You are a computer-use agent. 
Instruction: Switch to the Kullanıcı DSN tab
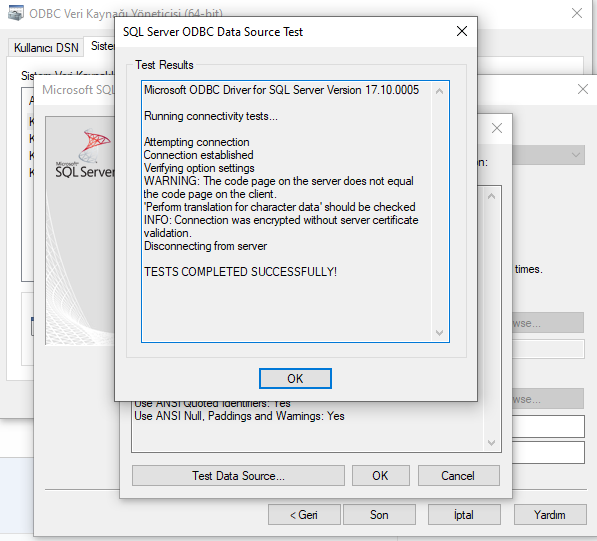tap(46, 48)
